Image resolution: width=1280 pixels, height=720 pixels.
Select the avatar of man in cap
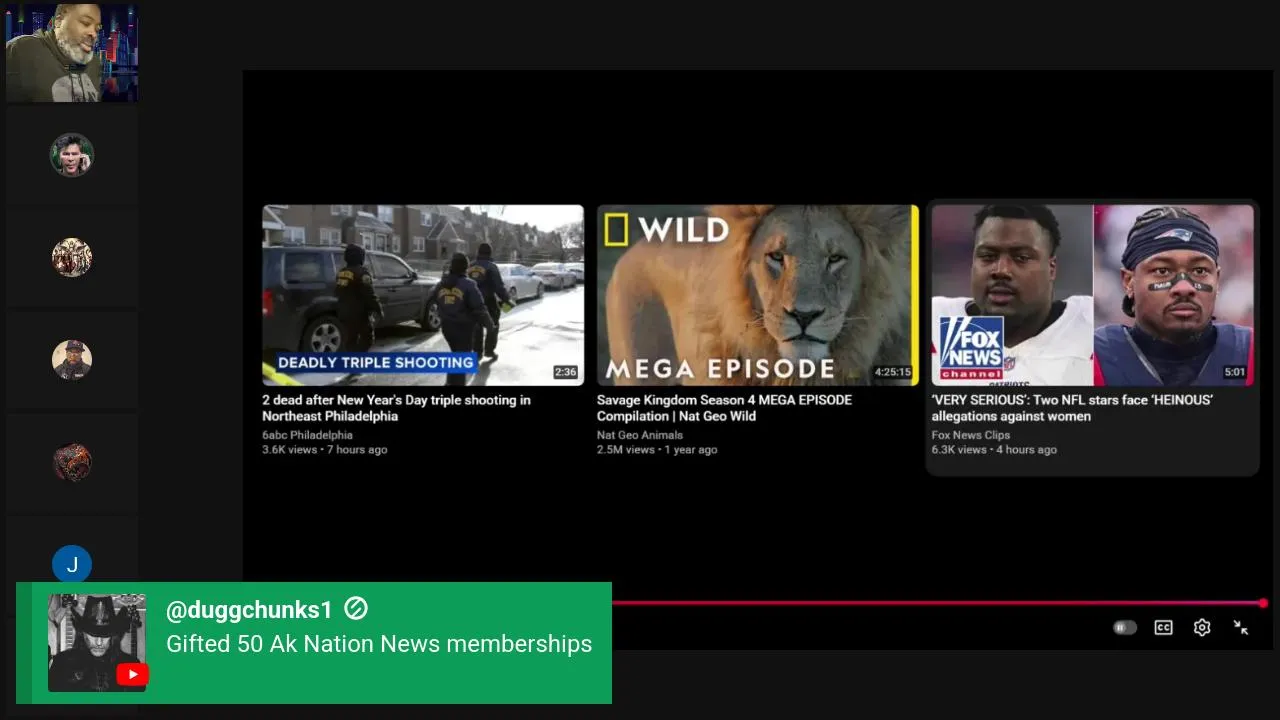click(72, 360)
